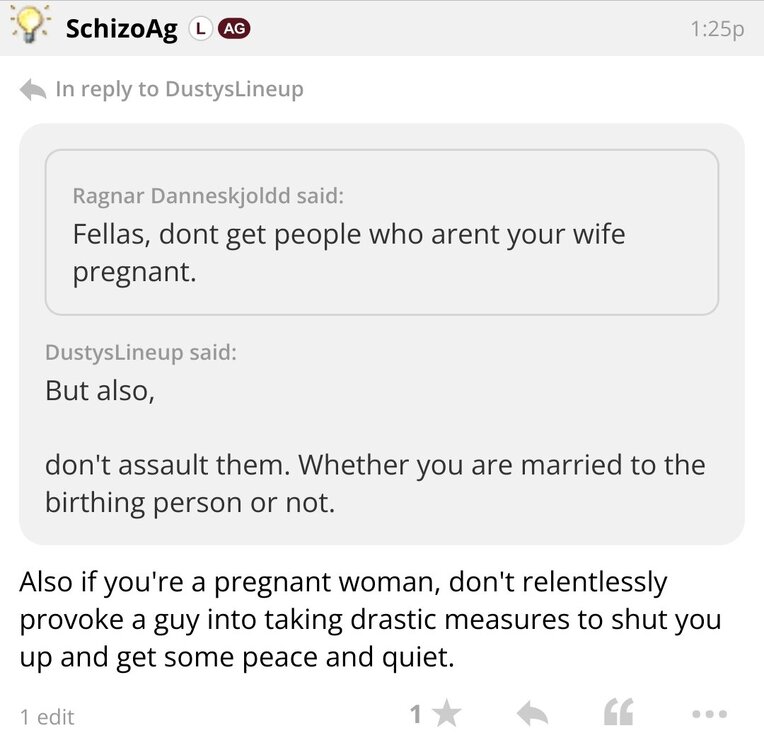Quote this post with the quotation icon
Viewport: 764px width, 750px height.
(618, 713)
